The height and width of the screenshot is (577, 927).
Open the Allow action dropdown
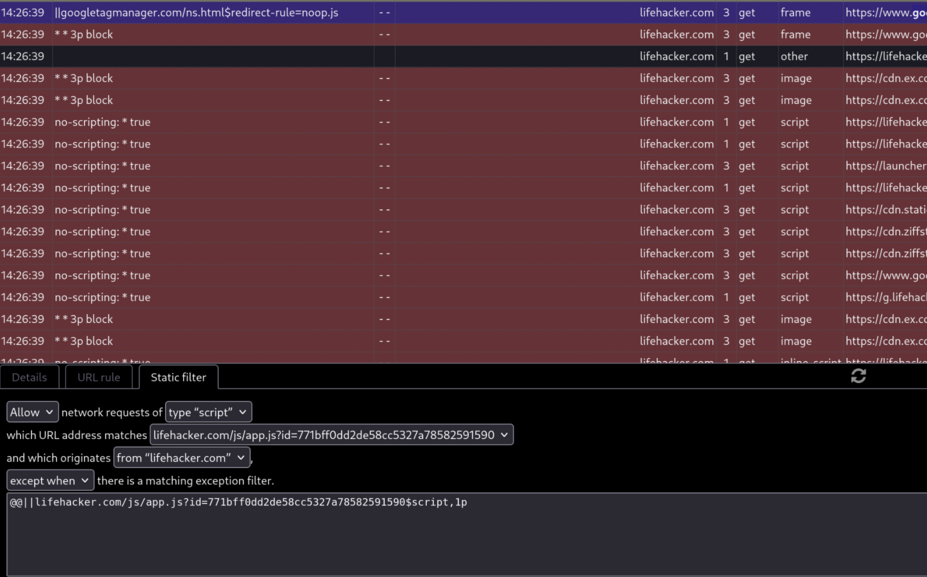[x=31, y=411]
